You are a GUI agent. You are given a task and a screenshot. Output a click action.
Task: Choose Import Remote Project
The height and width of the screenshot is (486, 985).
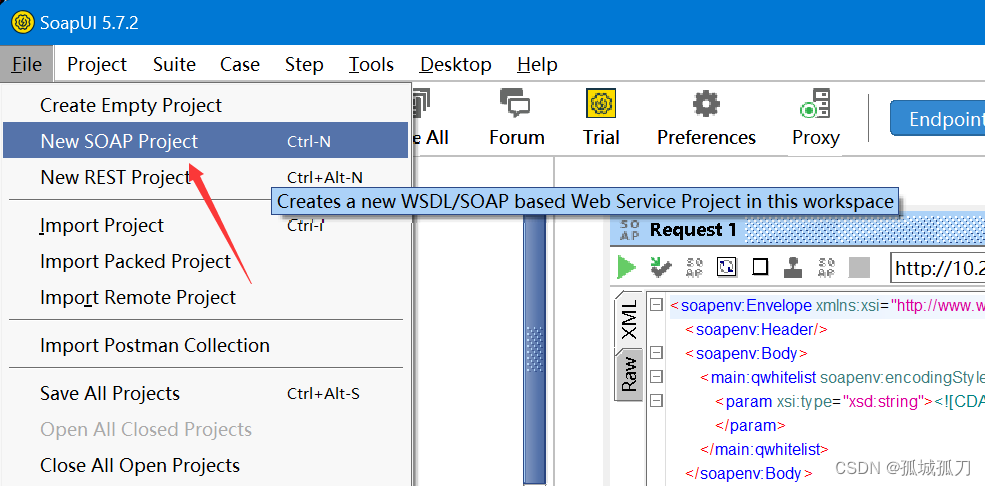click(x=205, y=296)
